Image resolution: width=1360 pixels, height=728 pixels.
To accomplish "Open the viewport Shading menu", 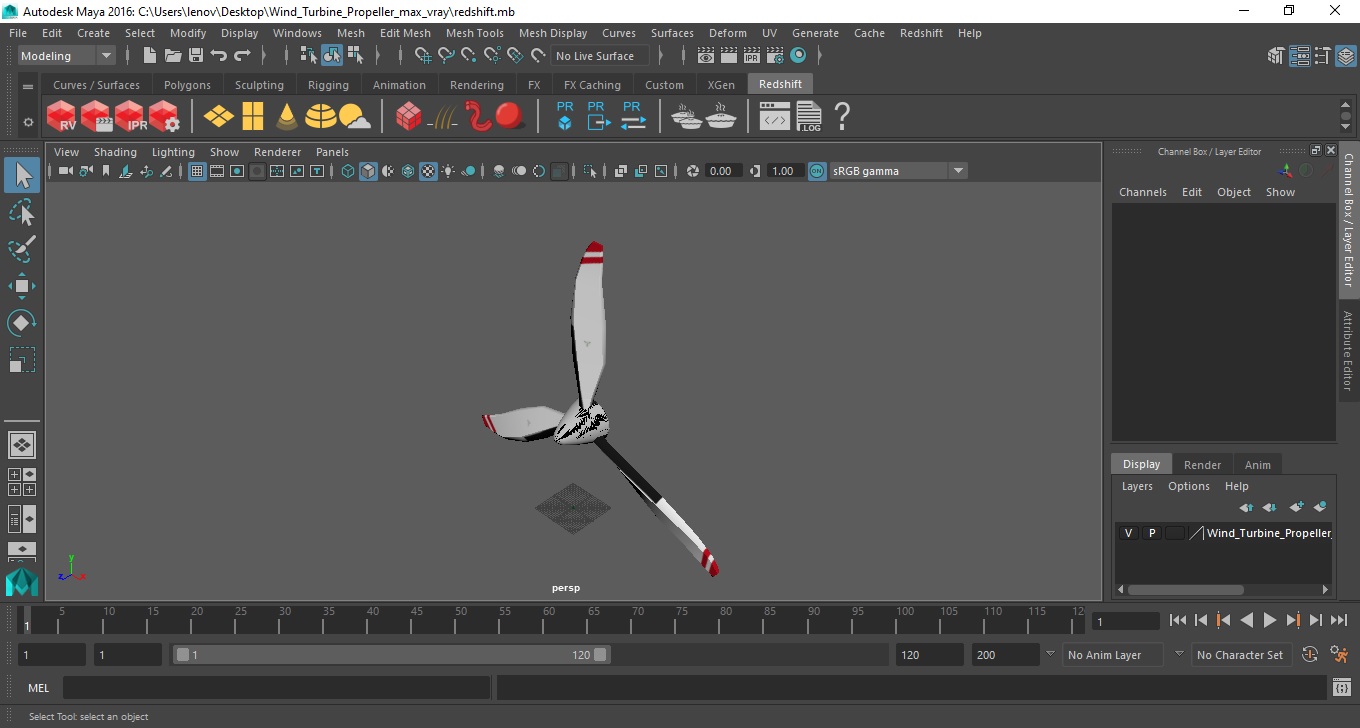I will click(x=115, y=152).
